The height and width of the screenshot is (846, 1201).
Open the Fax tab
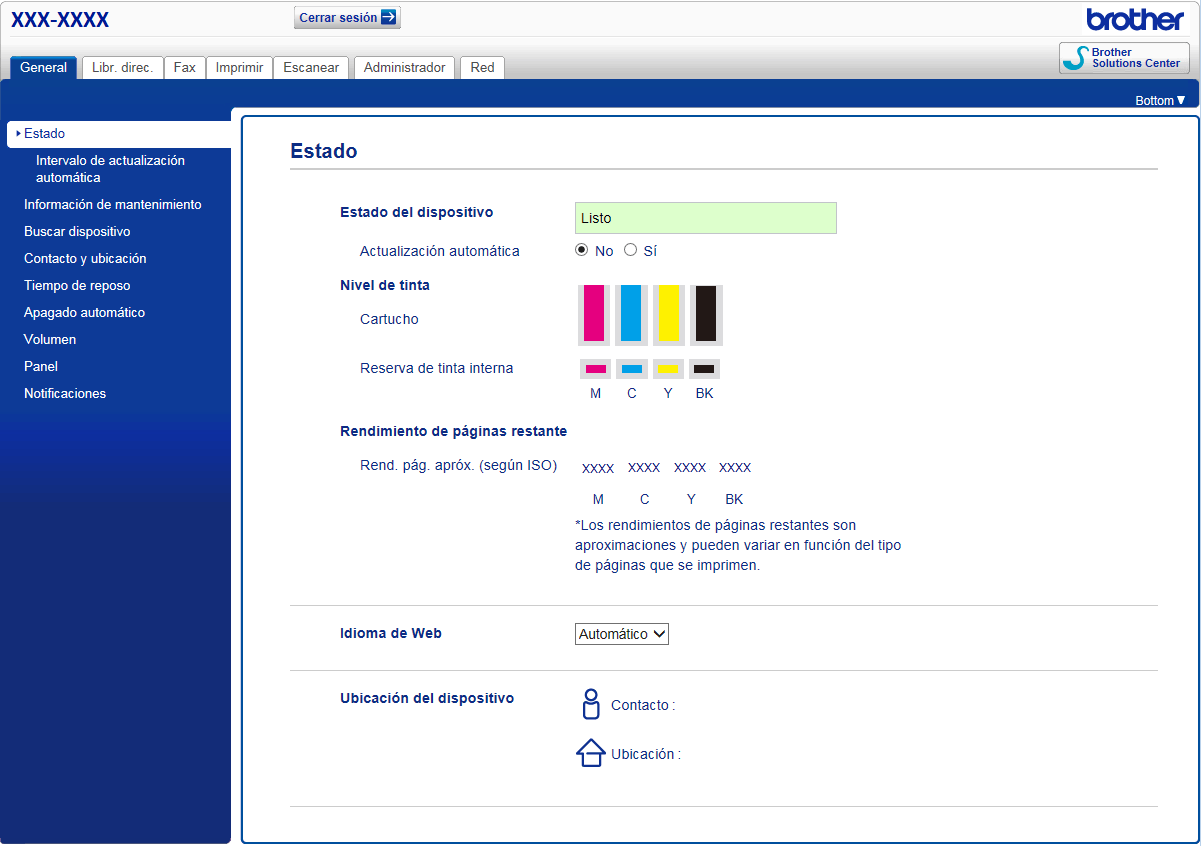point(185,68)
